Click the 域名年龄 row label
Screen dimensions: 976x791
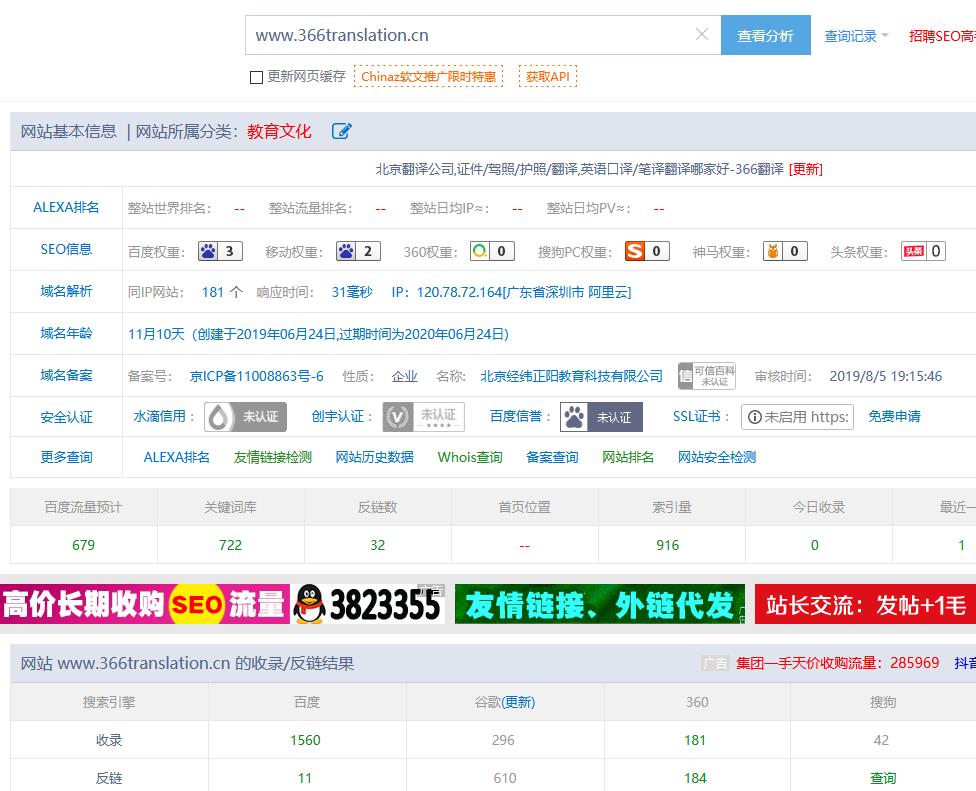click(x=66, y=333)
